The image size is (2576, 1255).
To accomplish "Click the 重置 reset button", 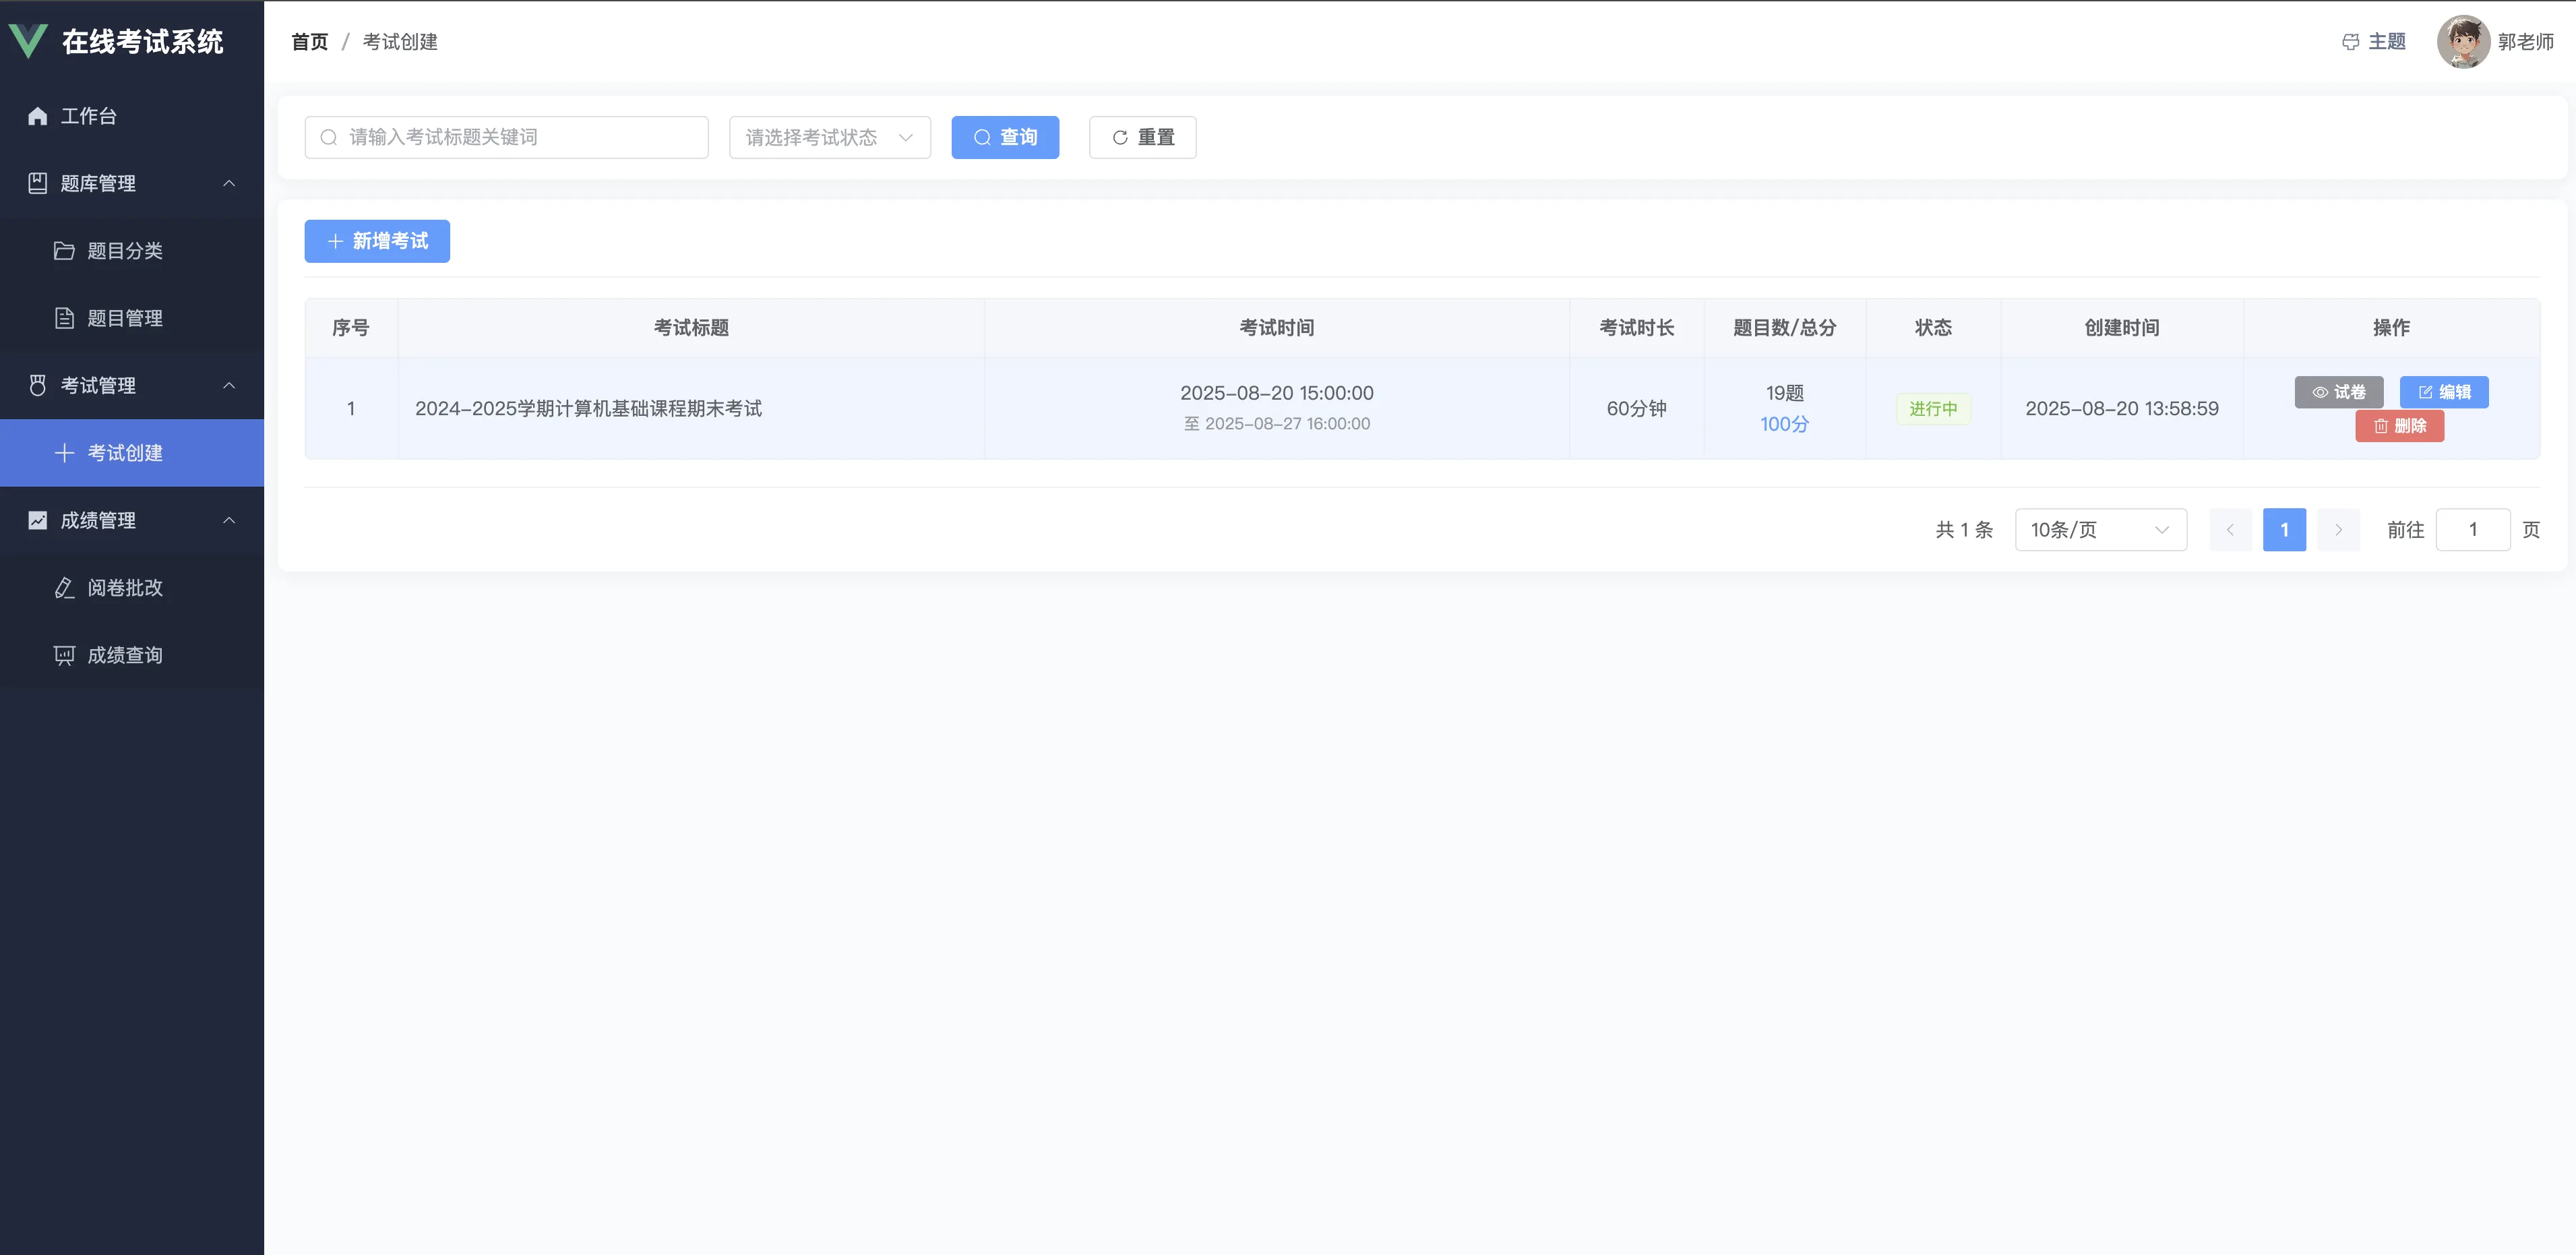I will 1142,137.
